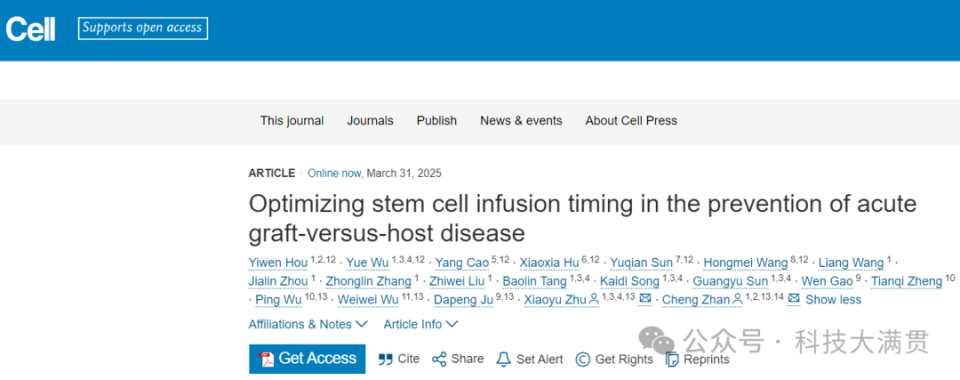Open the Journals menu

[x=370, y=121]
